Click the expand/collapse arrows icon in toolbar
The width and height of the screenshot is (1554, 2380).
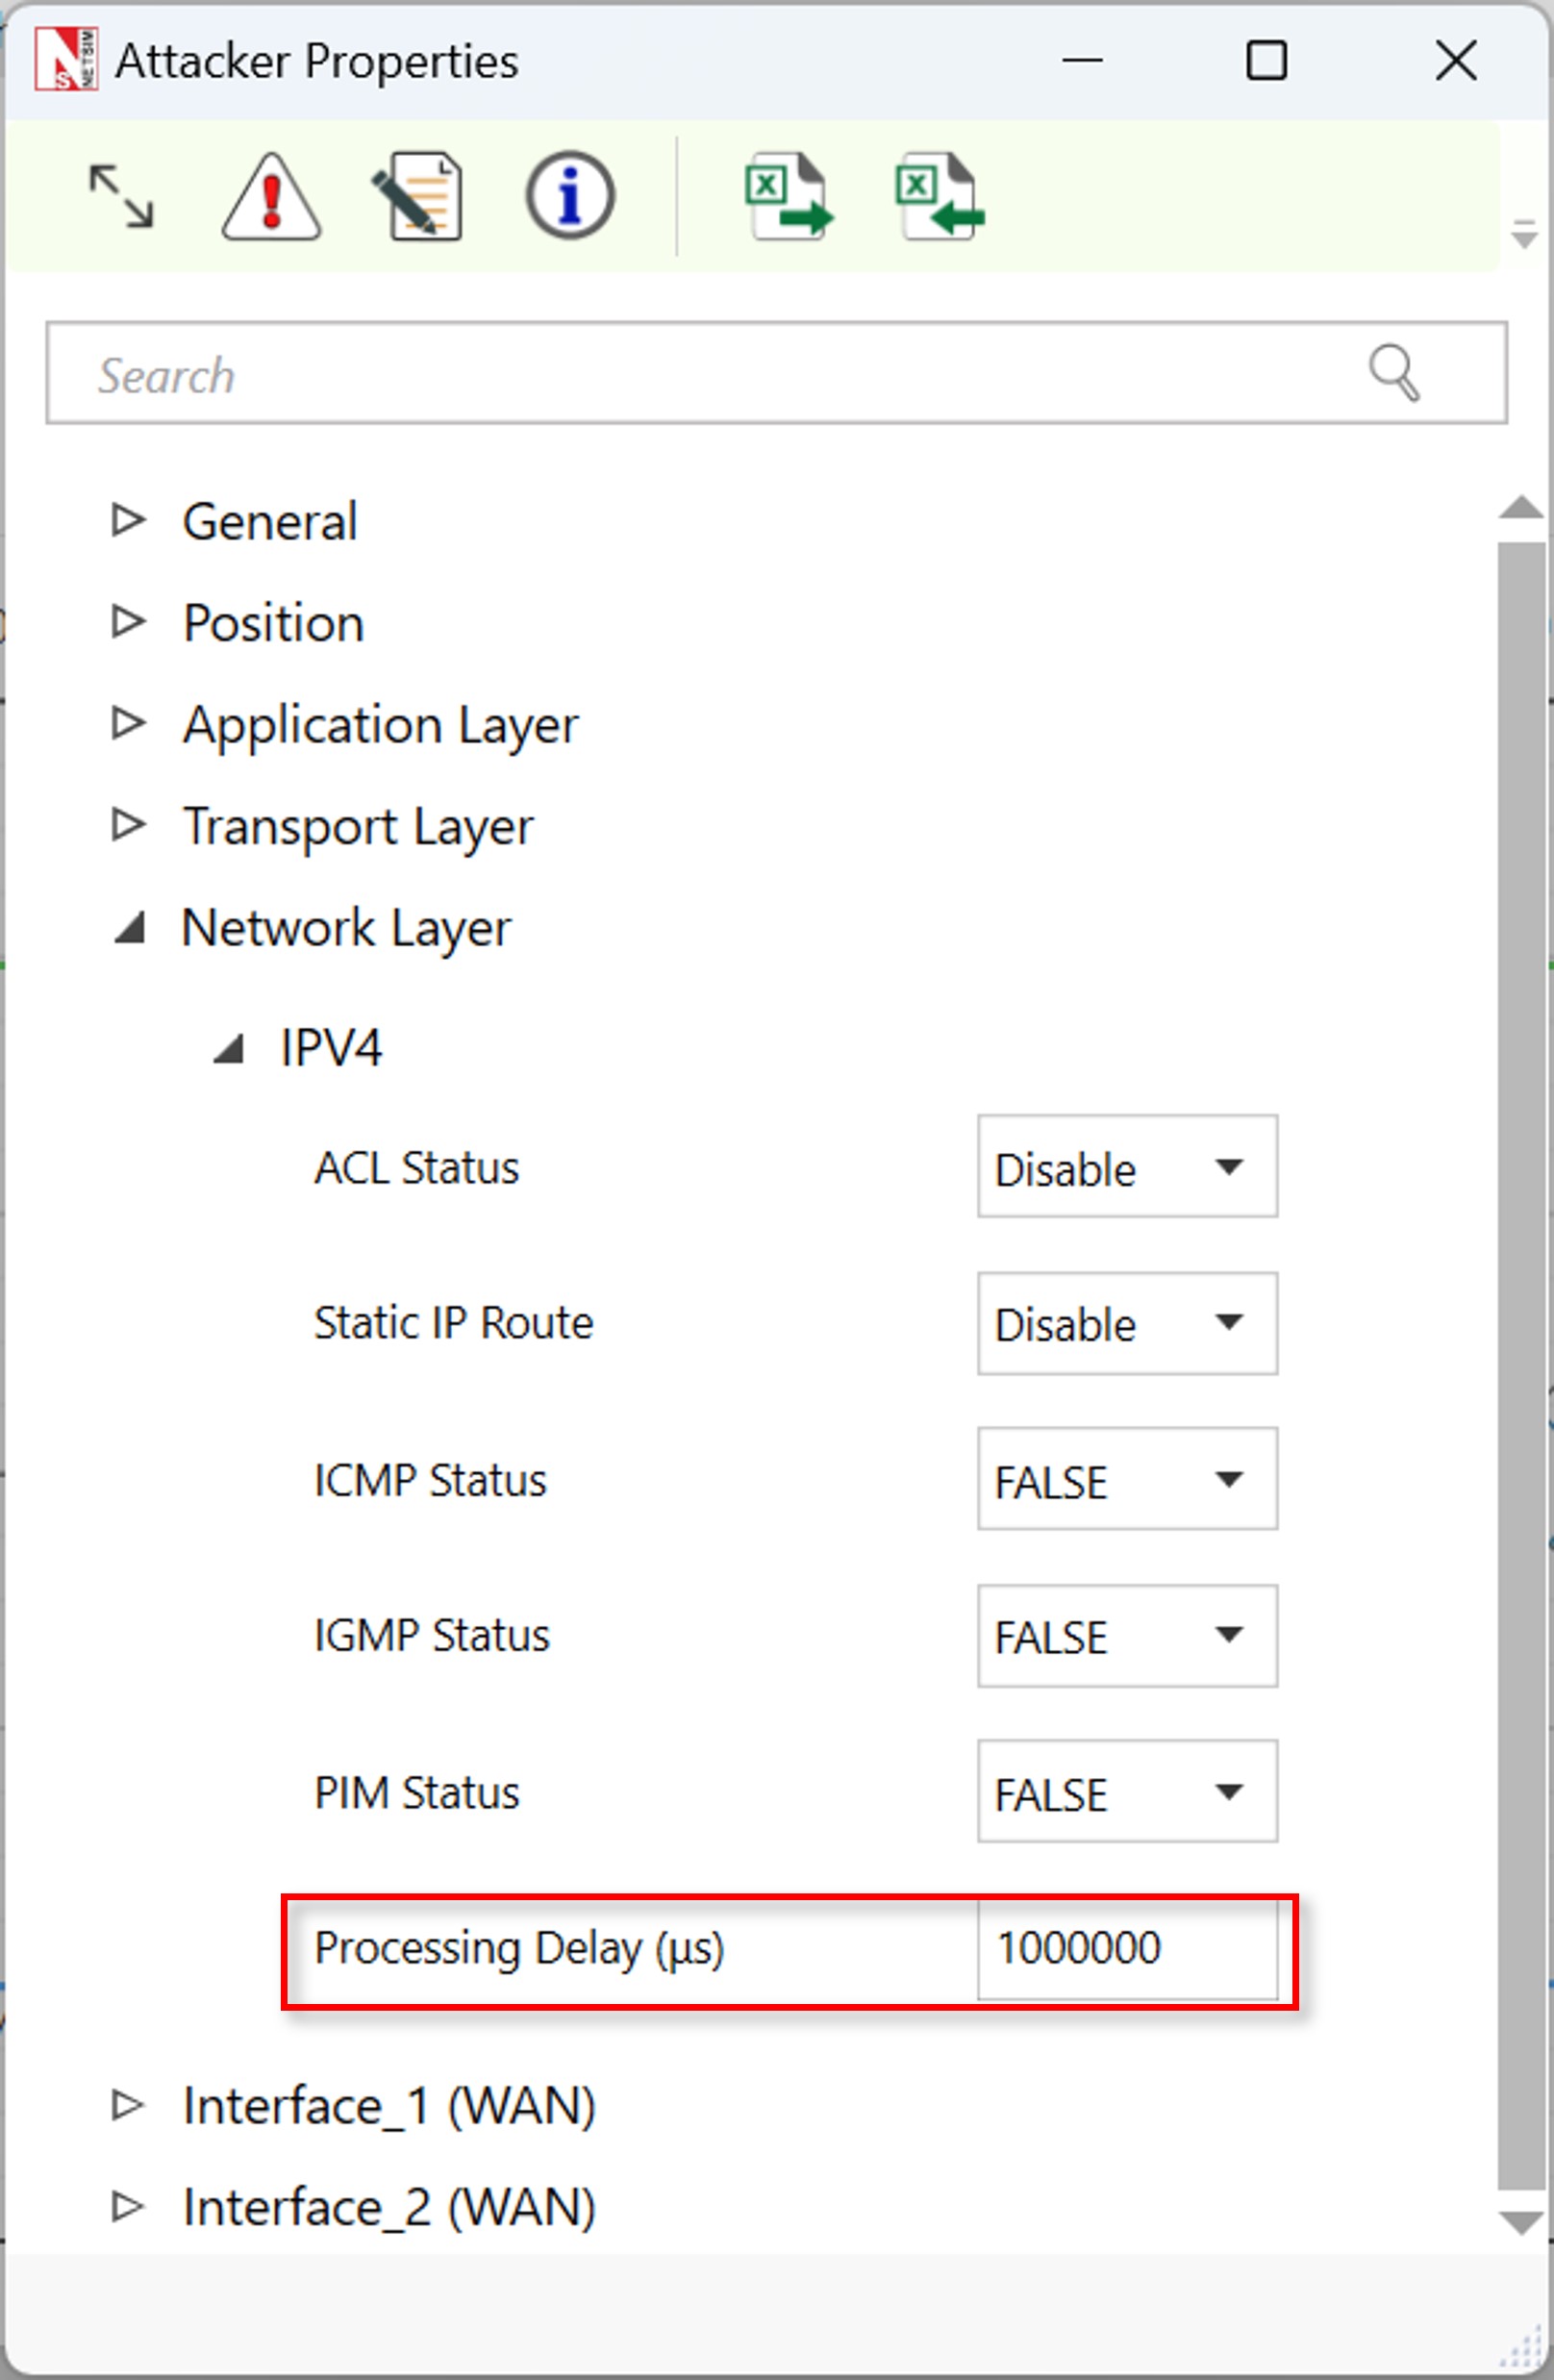(x=121, y=197)
